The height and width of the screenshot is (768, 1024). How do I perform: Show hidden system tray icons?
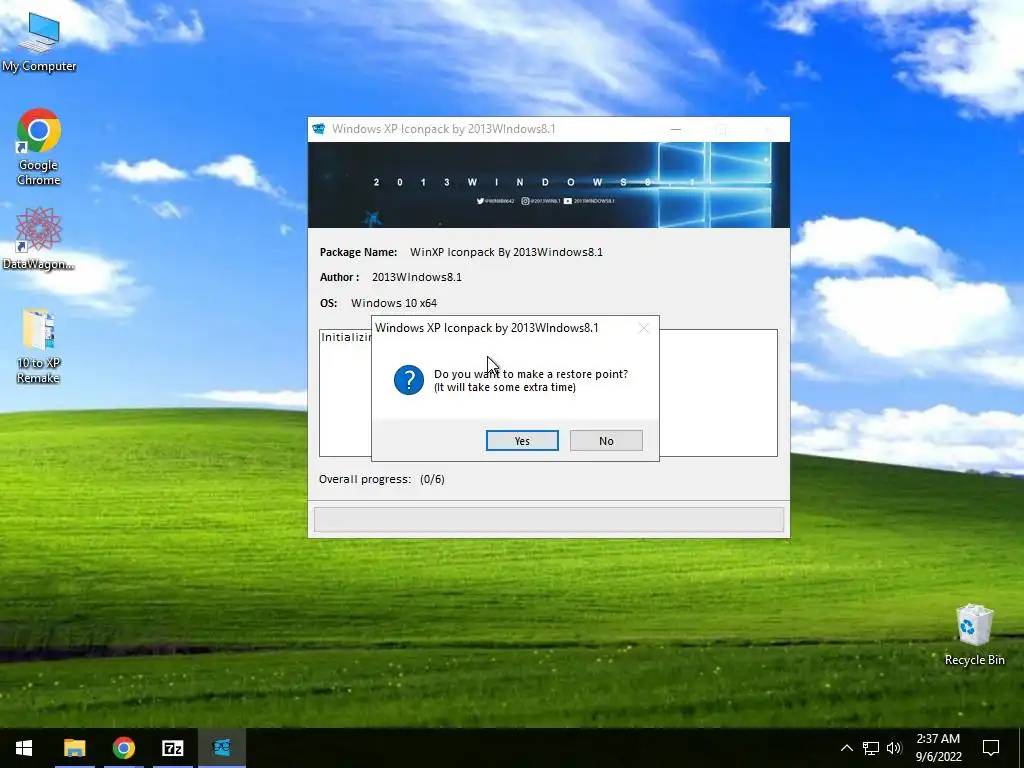pyautogui.click(x=846, y=748)
